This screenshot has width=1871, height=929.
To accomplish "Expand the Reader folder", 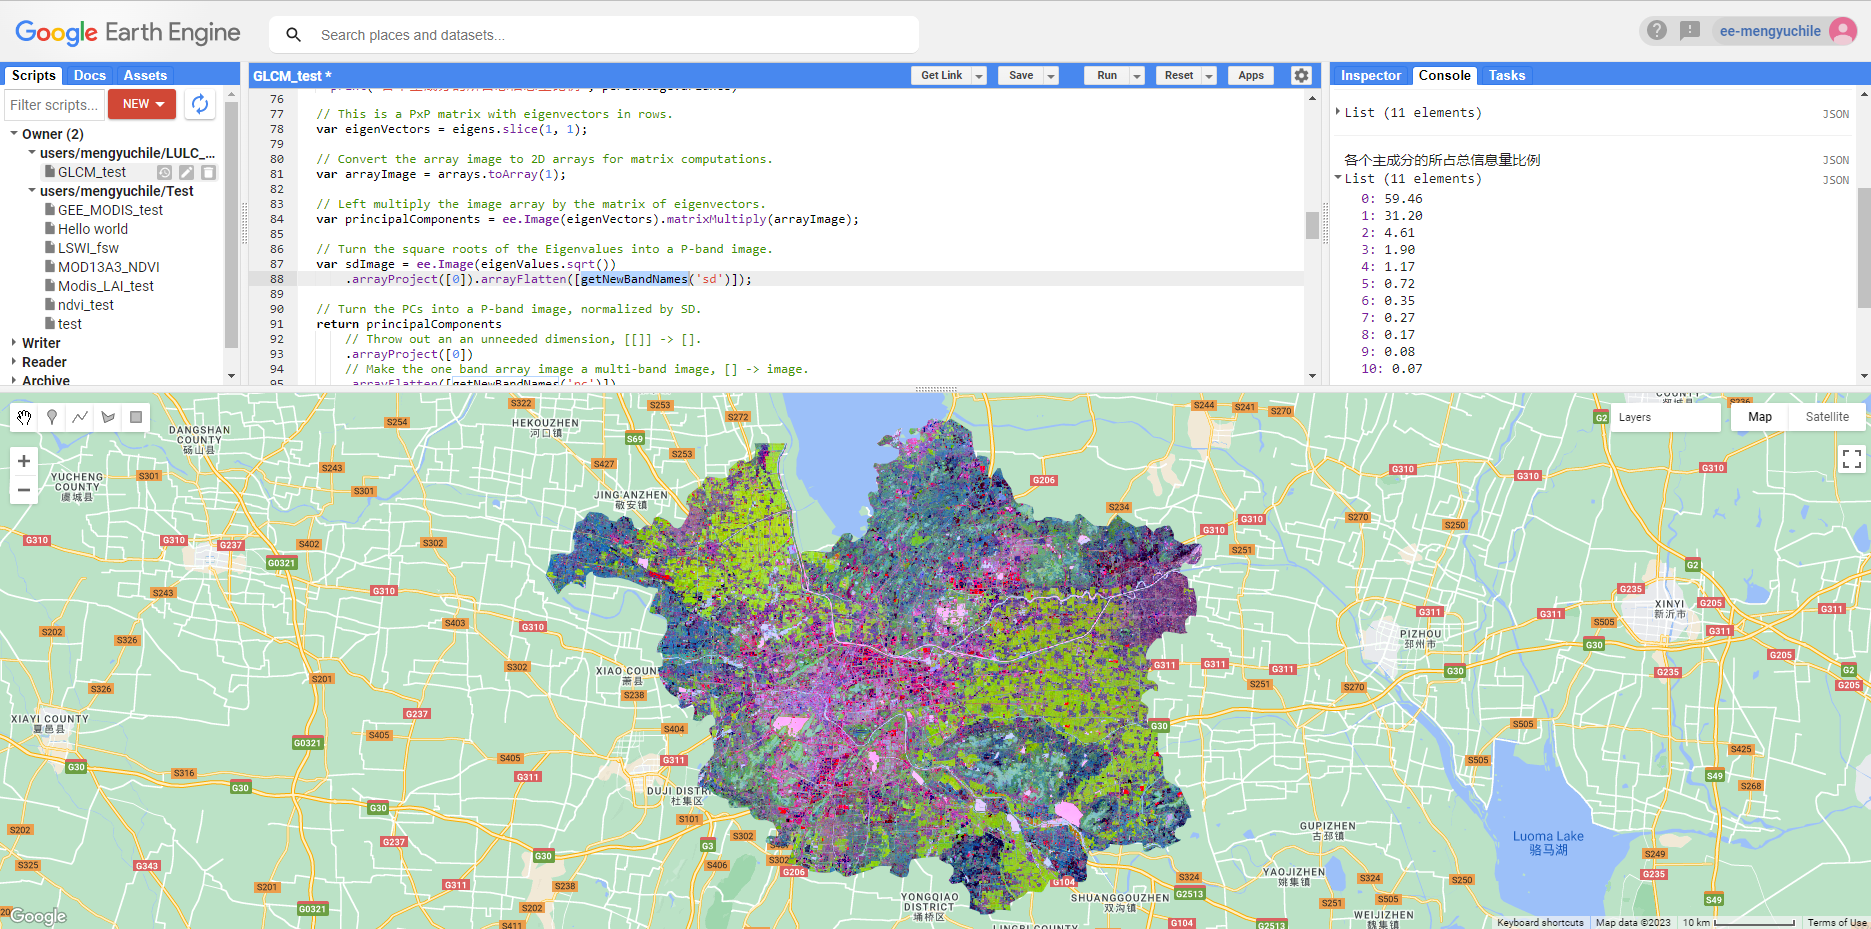I will [14, 361].
